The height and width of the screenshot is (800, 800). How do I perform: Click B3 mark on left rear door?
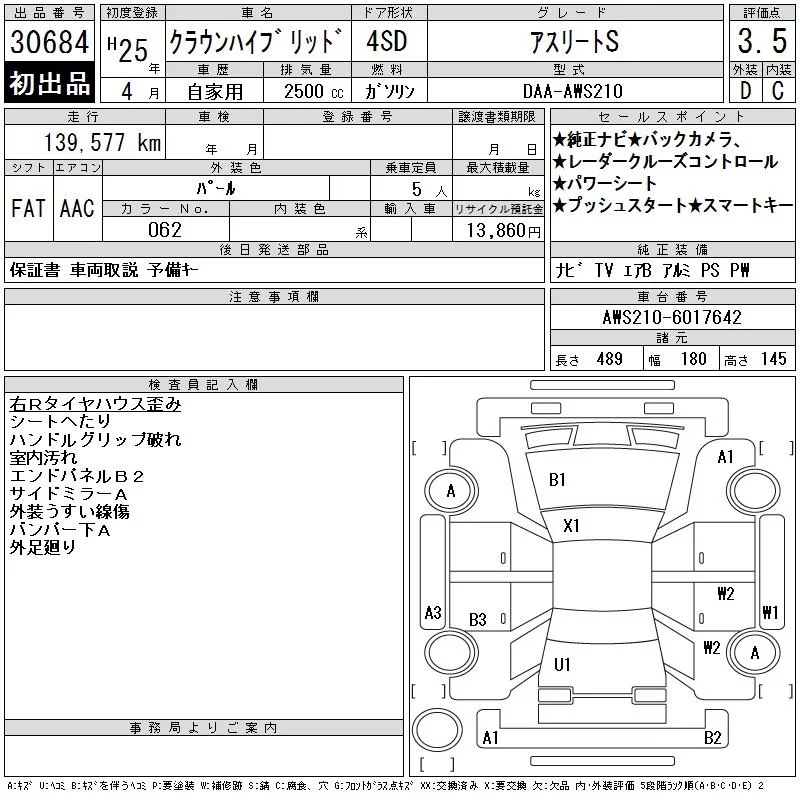point(478,620)
